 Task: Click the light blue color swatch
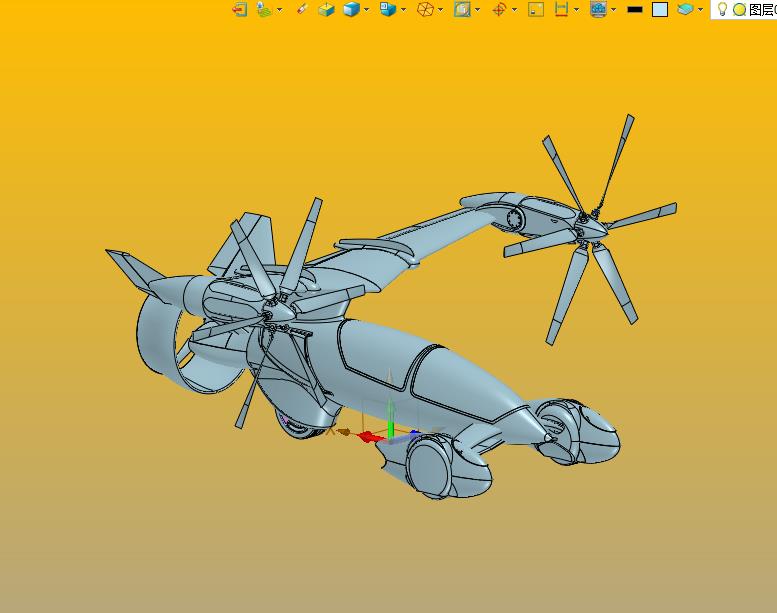(x=660, y=9)
